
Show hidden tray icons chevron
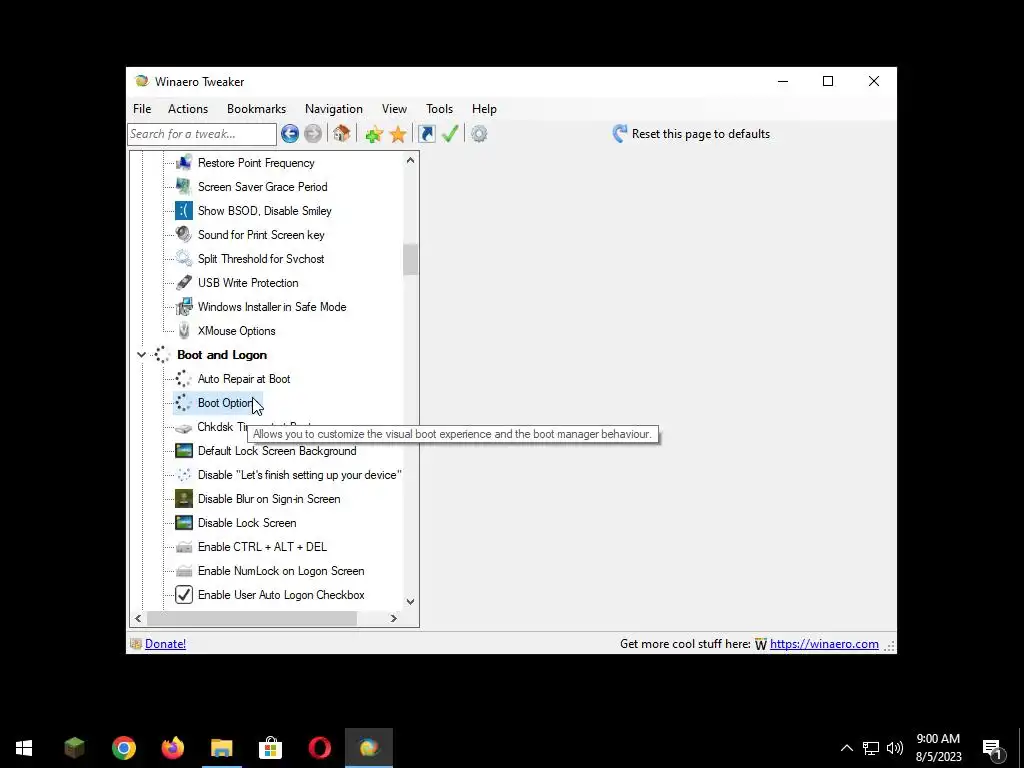pyautogui.click(x=846, y=748)
